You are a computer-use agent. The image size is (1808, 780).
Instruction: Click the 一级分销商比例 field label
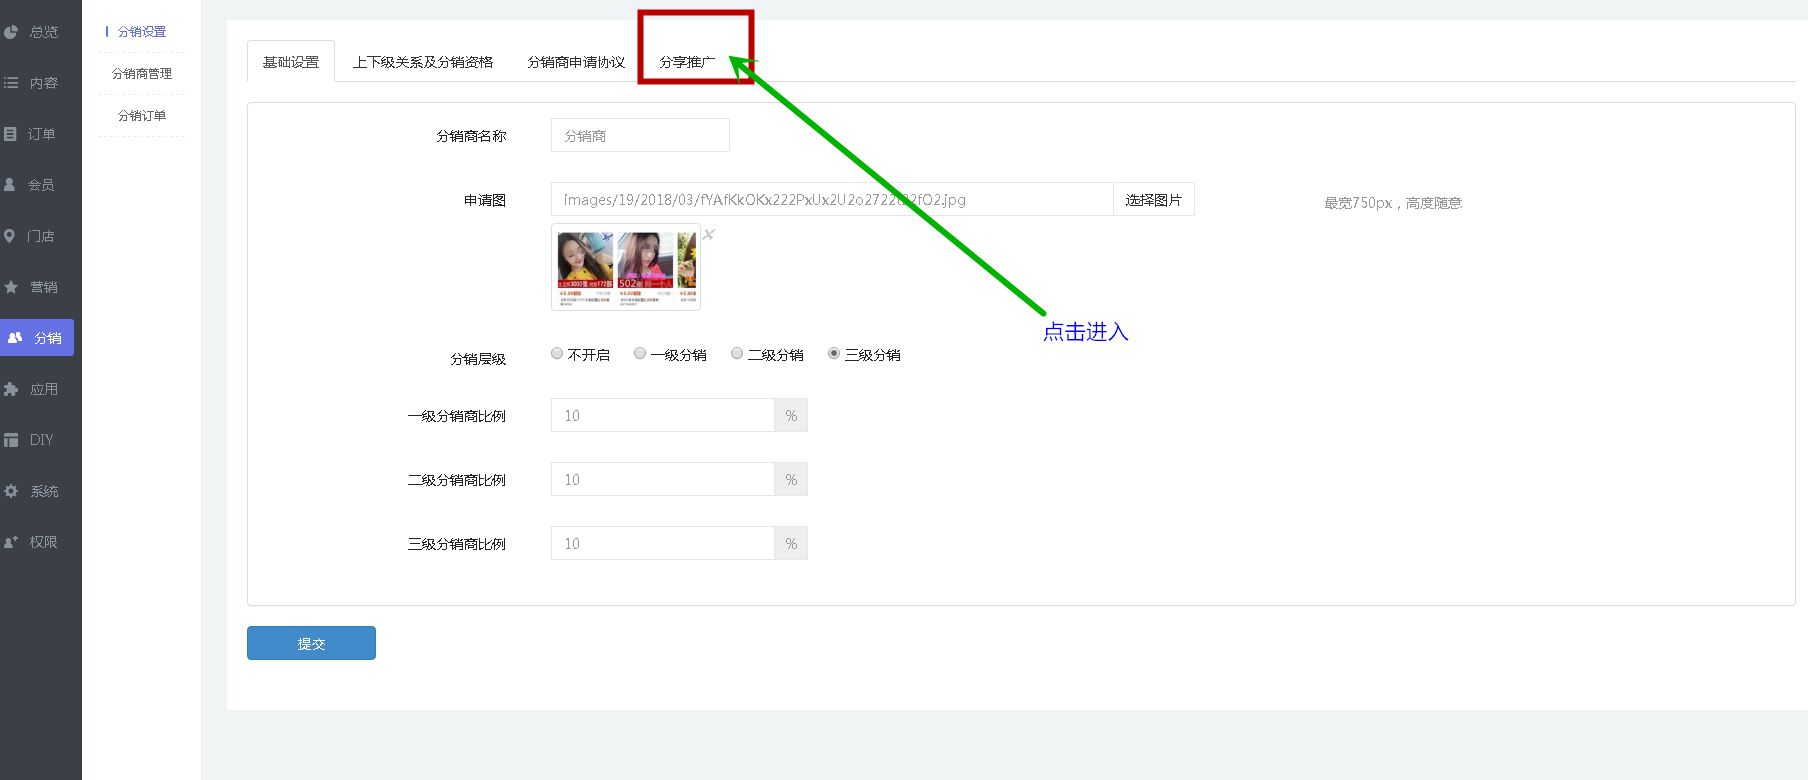(x=457, y=416)
